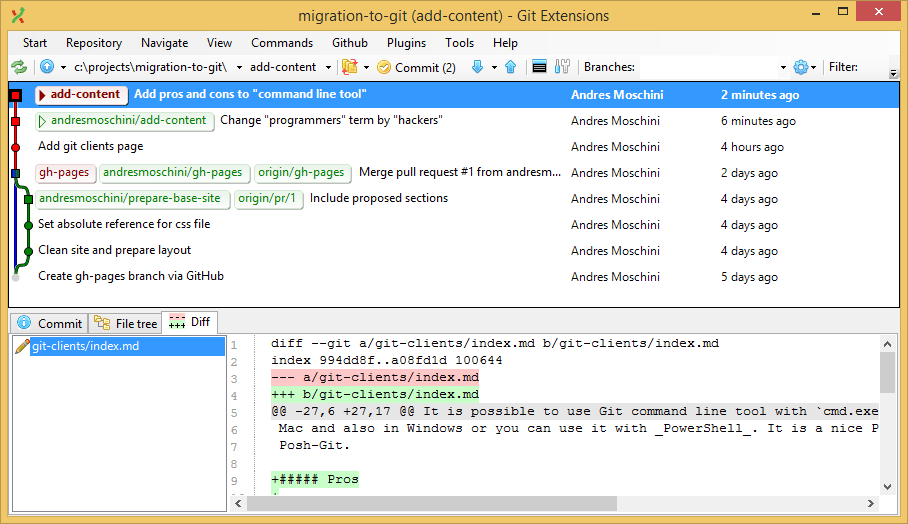Click diff horizontal scrollbar right arrow
Image resolution: width=908 pixels, height=524 pixels.
[870, 504]
